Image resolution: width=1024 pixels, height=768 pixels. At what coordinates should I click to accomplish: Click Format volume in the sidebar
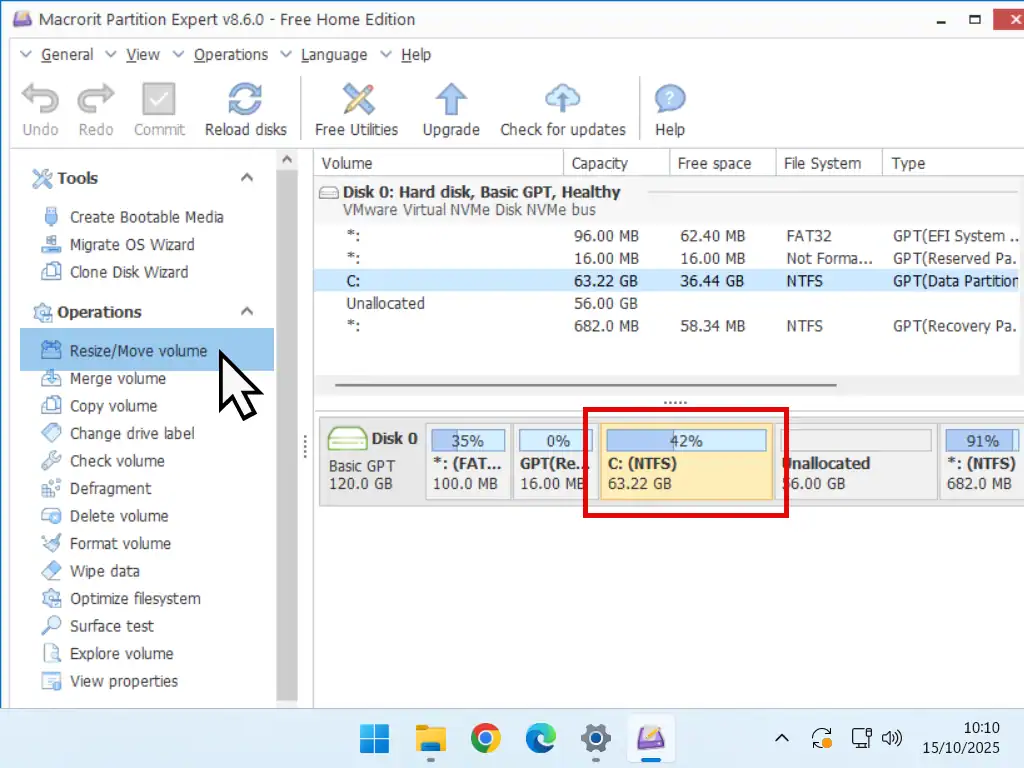click(x=120, y=544)
